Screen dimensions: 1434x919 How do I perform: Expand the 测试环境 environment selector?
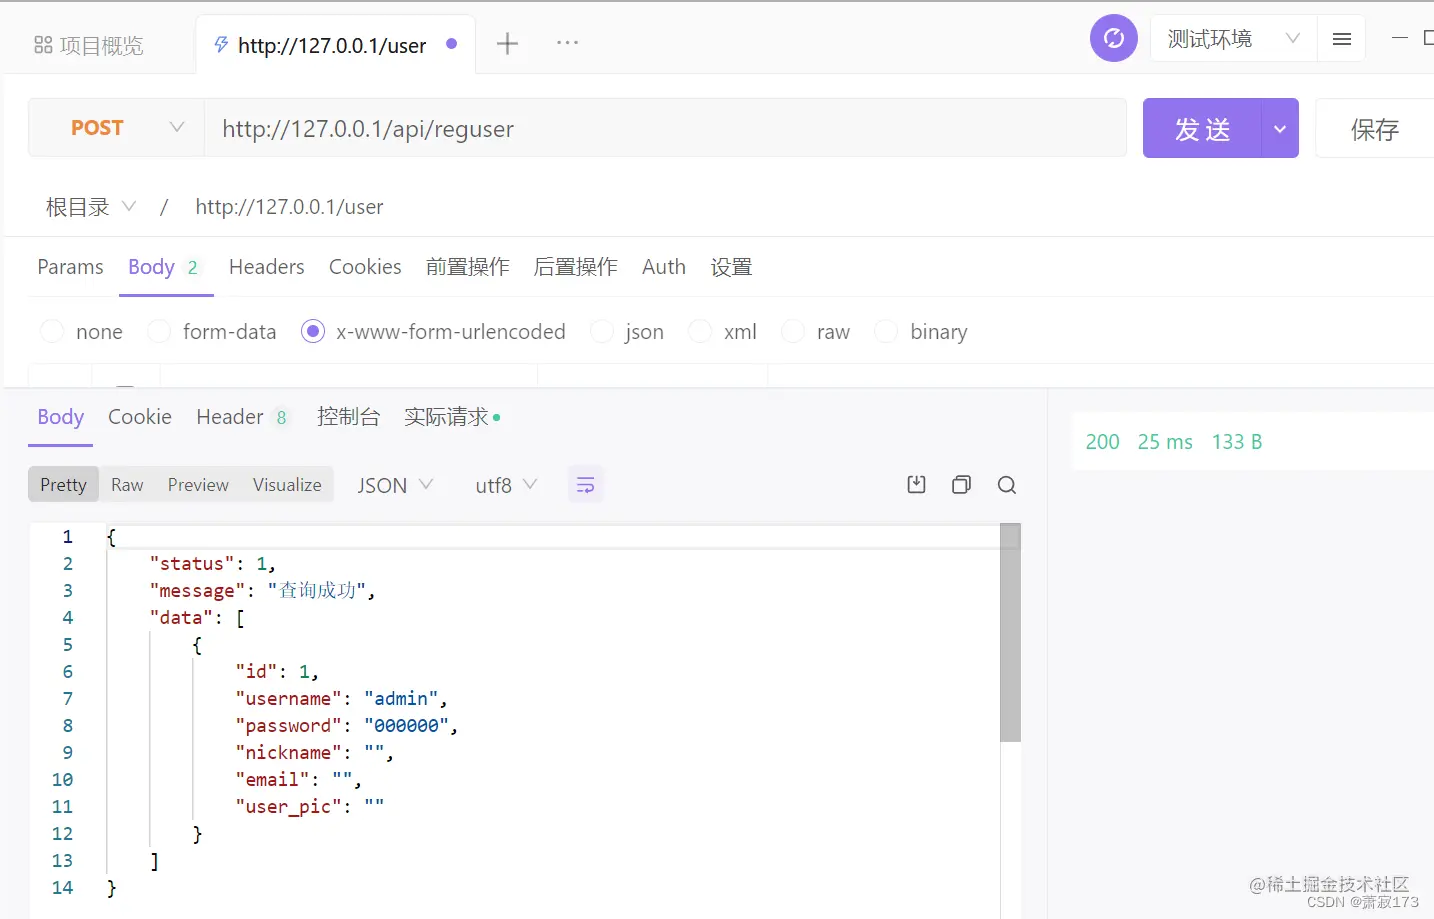pos(1230,38)
